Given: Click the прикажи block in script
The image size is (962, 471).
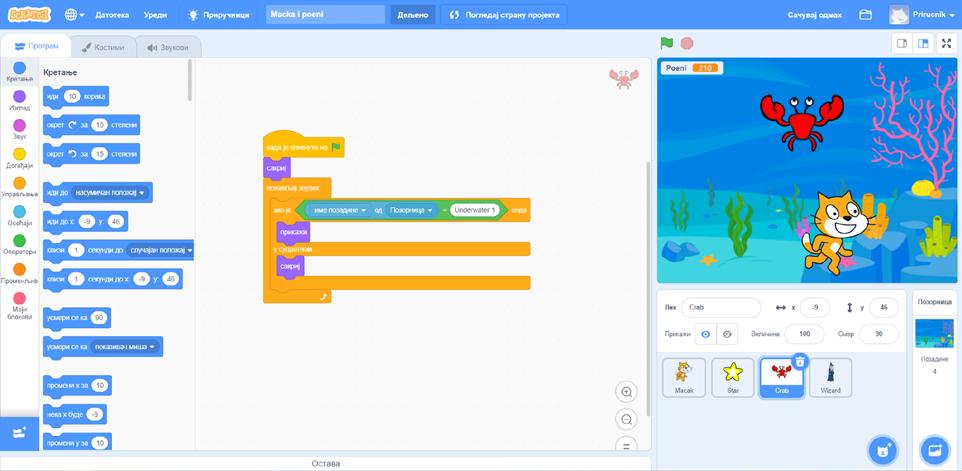Looking at the screenshot, I should 293,233.
